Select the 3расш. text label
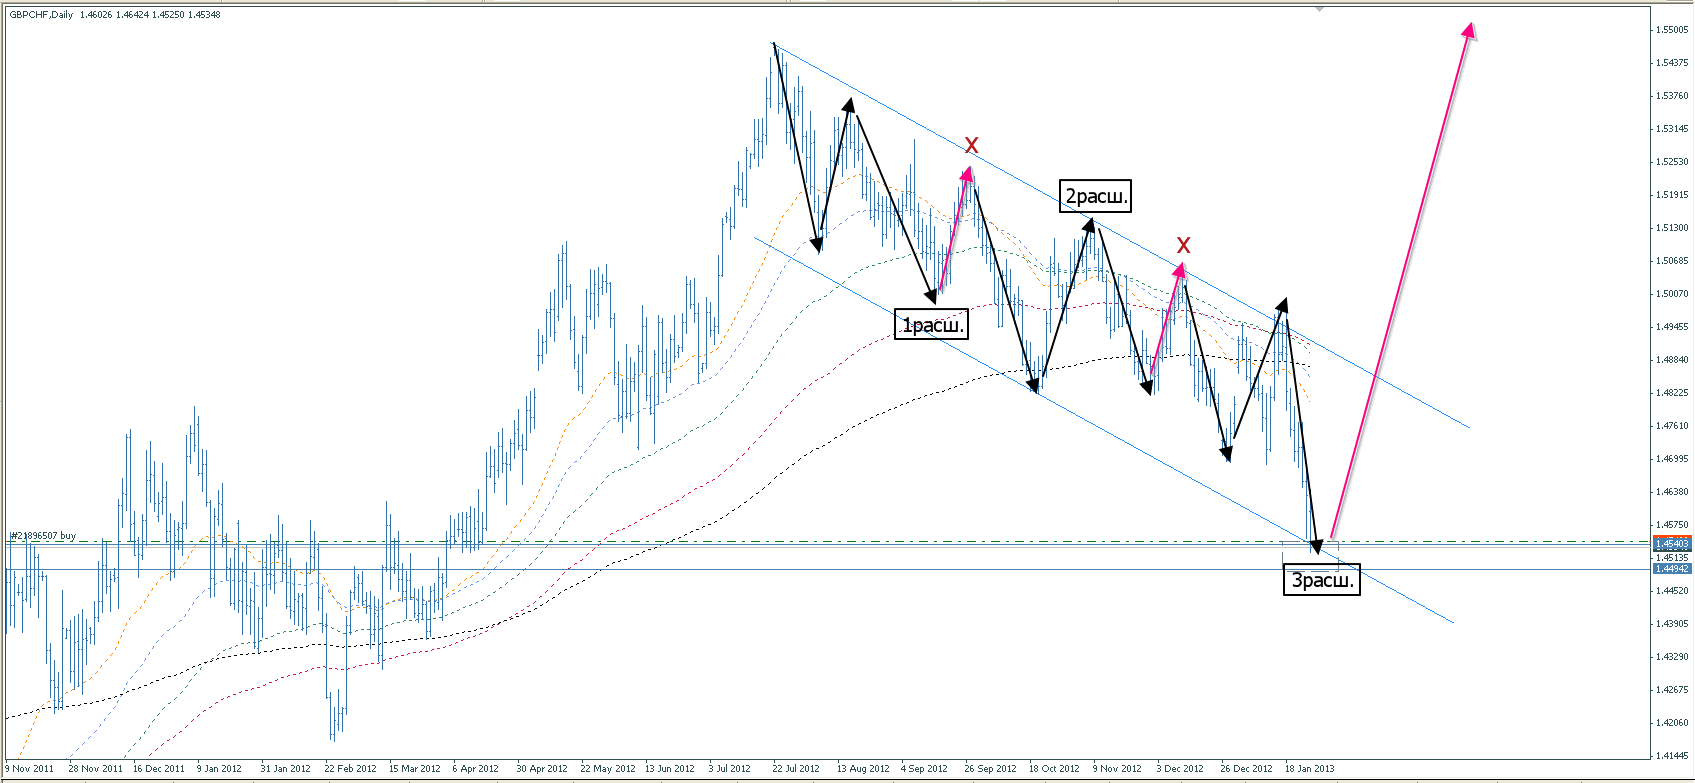This screenshot has height=783, width=1695. tap(1322, 580)
